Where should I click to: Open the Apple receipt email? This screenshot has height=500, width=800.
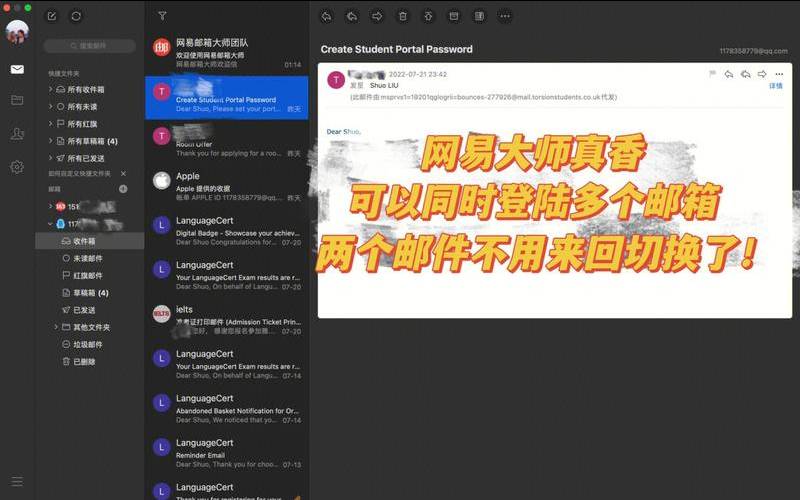227,186
